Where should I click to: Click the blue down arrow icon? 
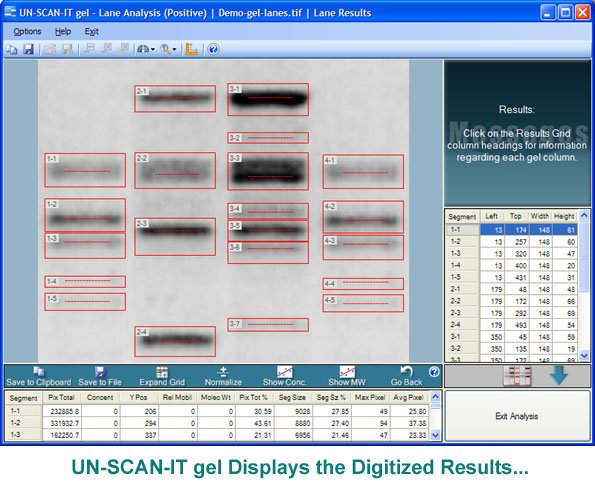pos(559,375)
